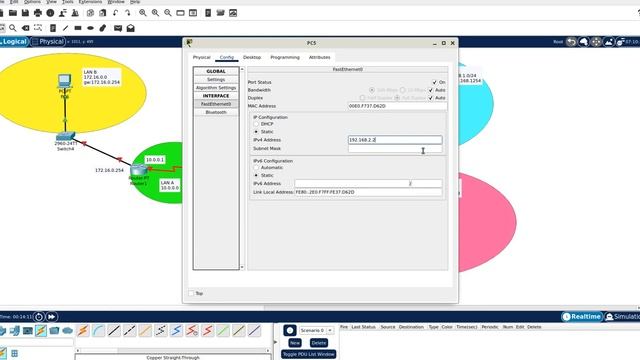Select the Draw Rectangle tool

coord(78,28)
